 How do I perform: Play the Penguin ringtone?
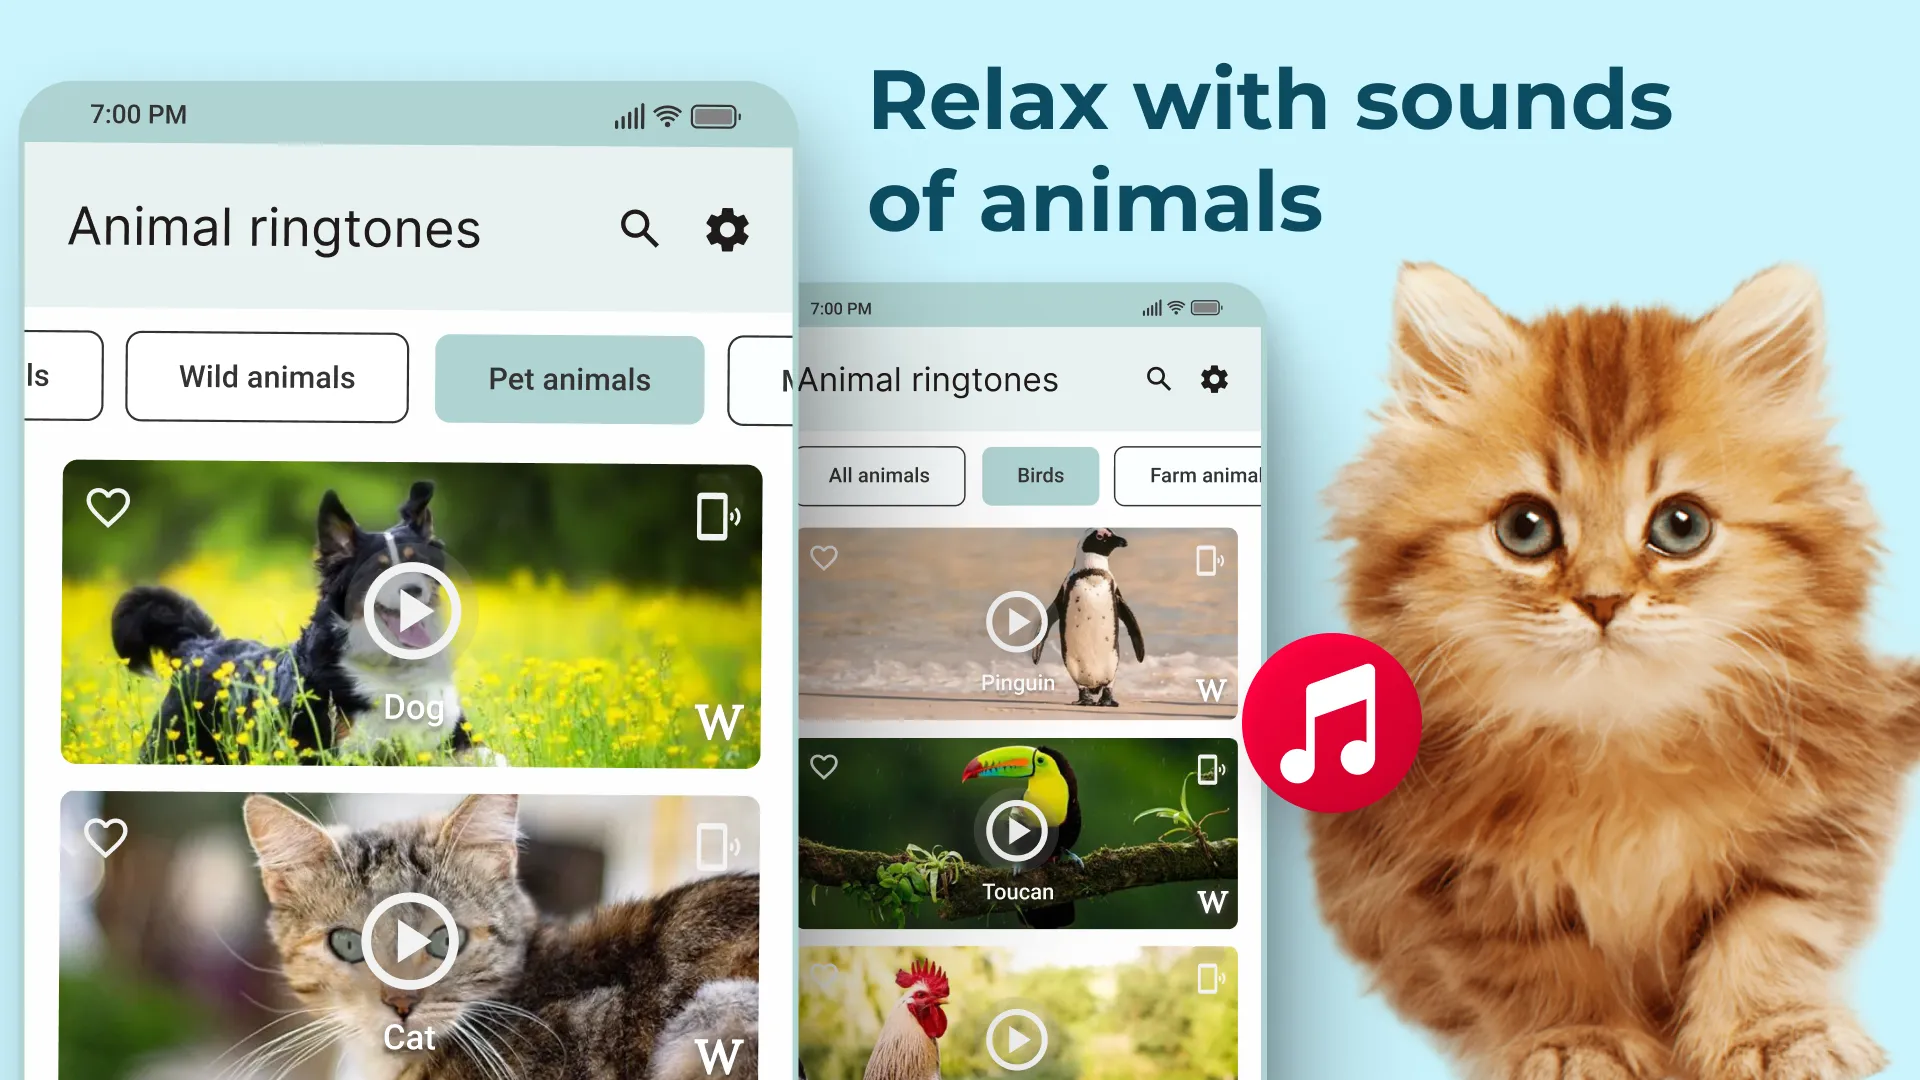(1015, 621)
